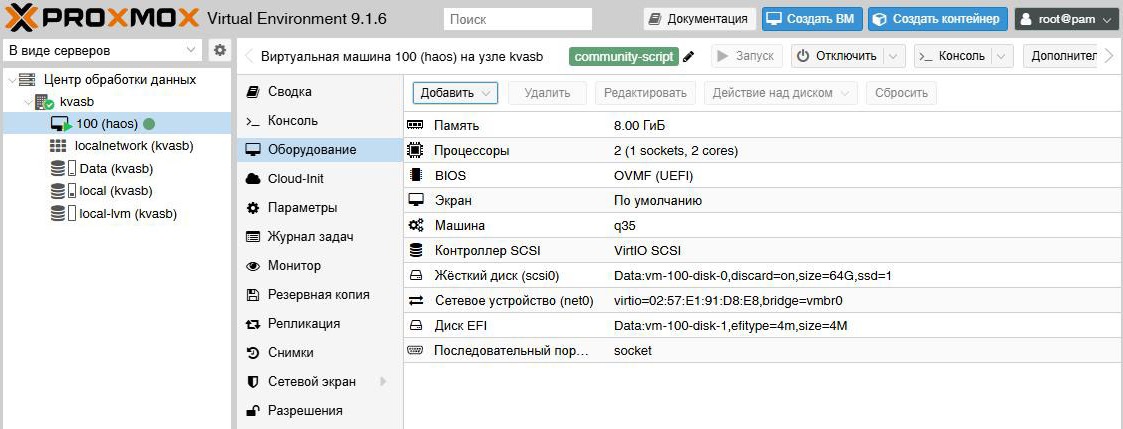Click the Proxmox logo

coord(102,17)
